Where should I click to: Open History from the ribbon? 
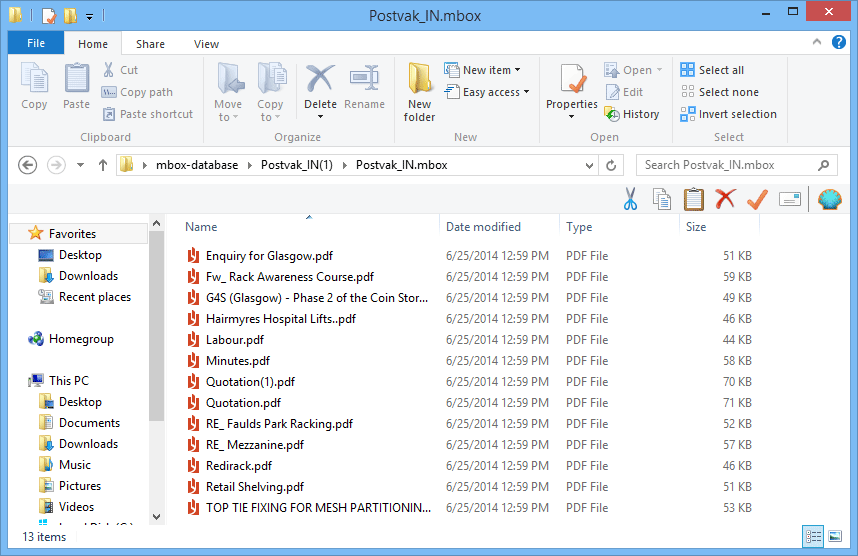click(x=632, y=114)
